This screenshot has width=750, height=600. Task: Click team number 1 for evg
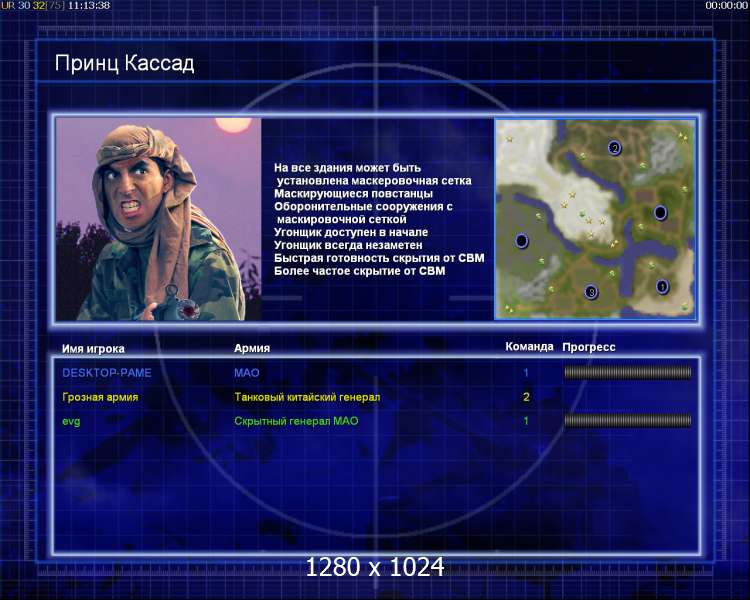click(x=526, y=421)
